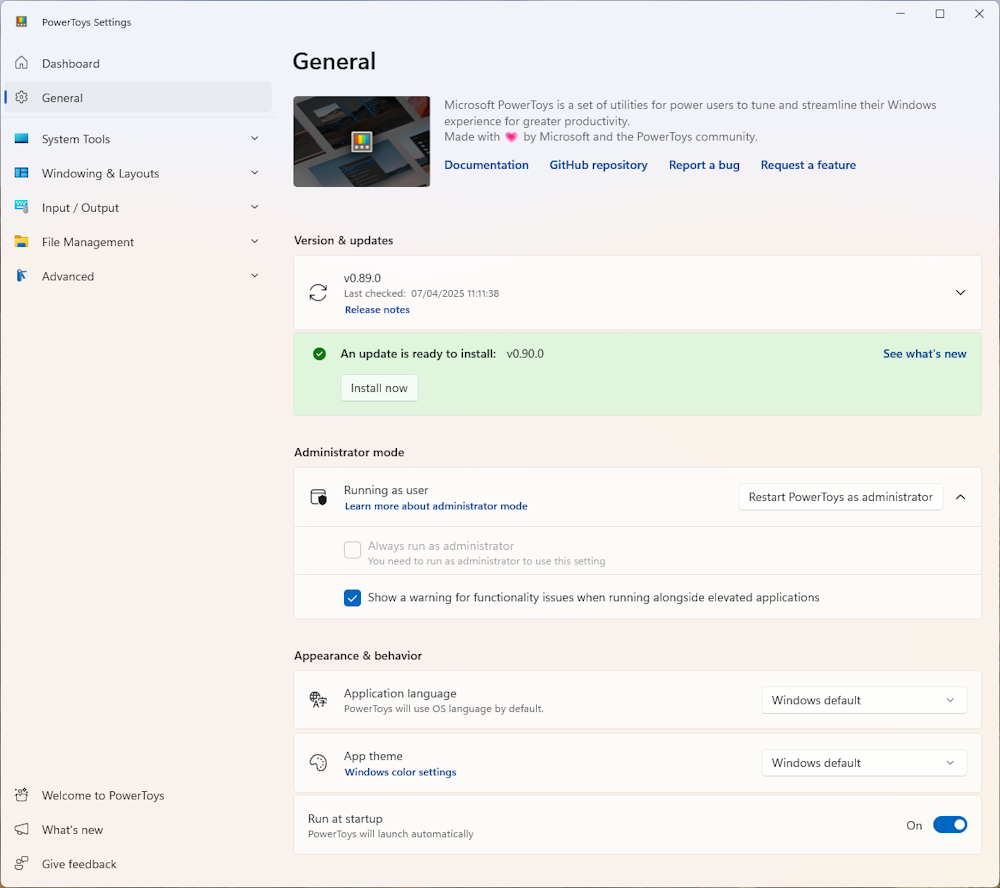The image size is (1000, 888).
Task: Click Restart PowerToys as administrator
Action: 841,497
